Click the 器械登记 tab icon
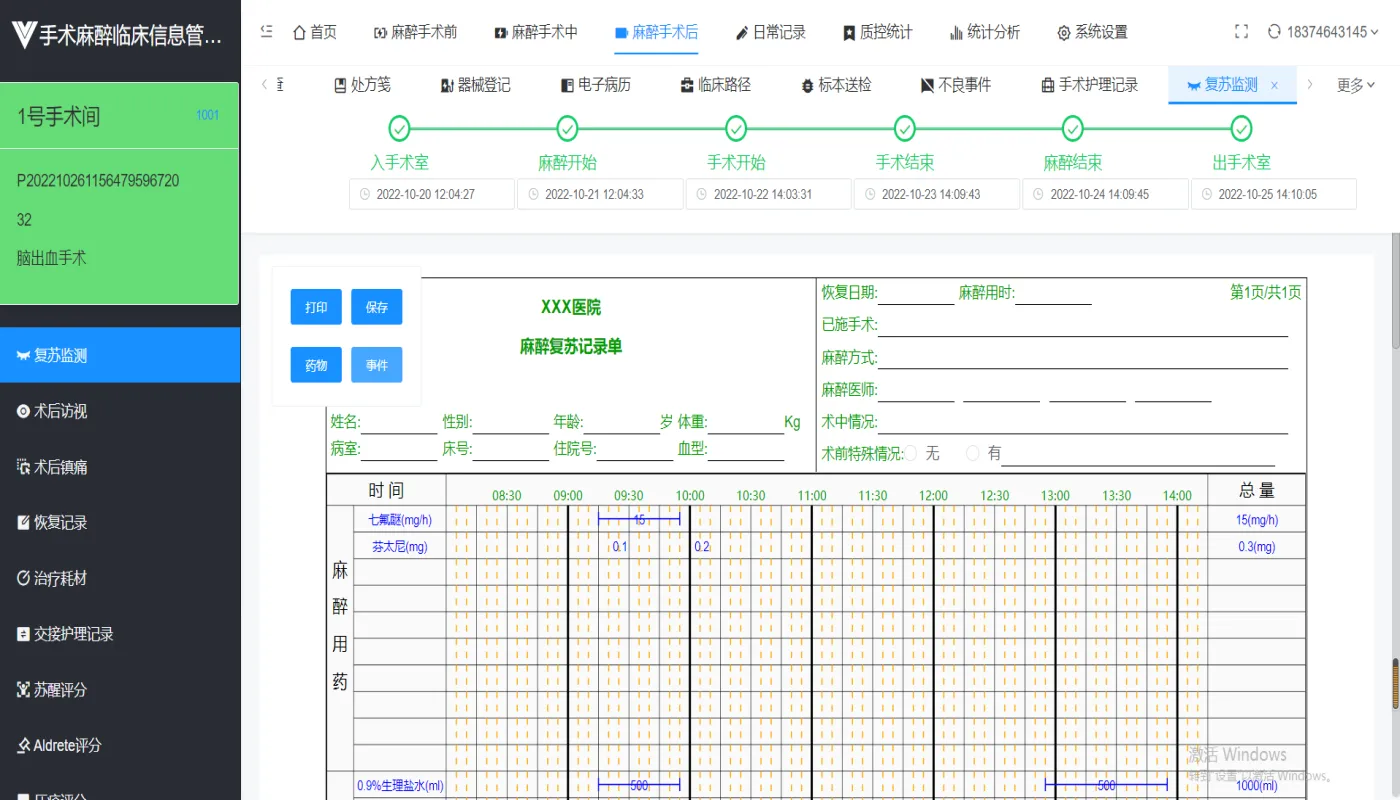Viewport: 1400px width, 800px height. point(447,86)
